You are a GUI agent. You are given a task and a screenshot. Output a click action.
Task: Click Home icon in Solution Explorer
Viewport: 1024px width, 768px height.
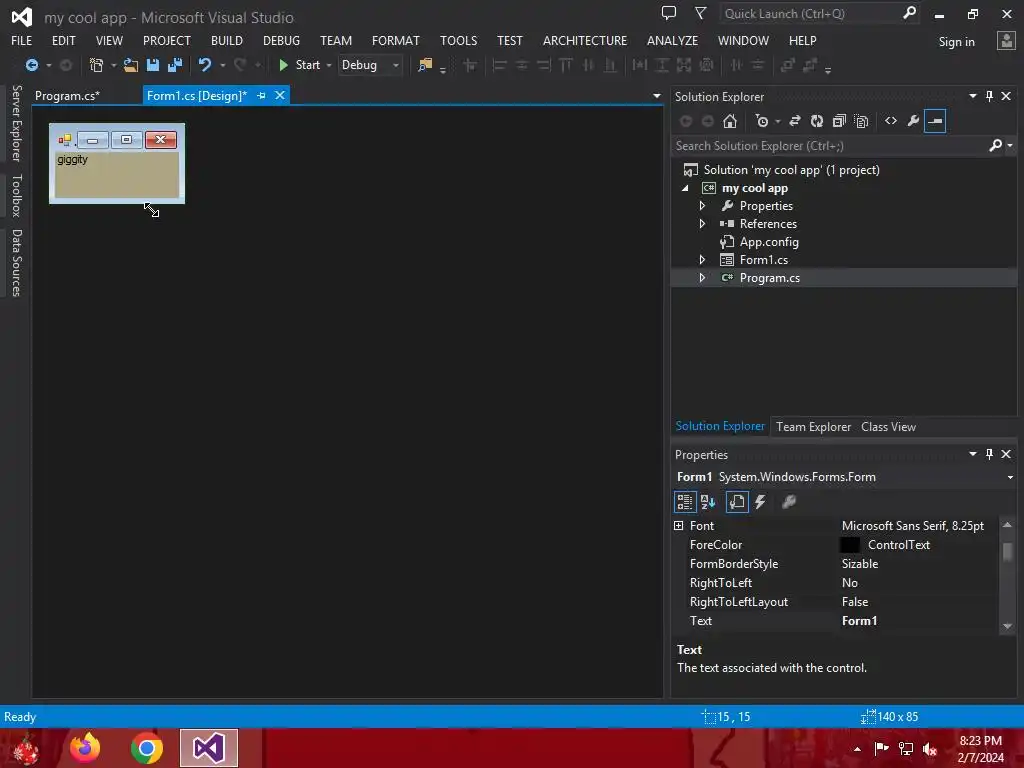(x=729, y=121)
